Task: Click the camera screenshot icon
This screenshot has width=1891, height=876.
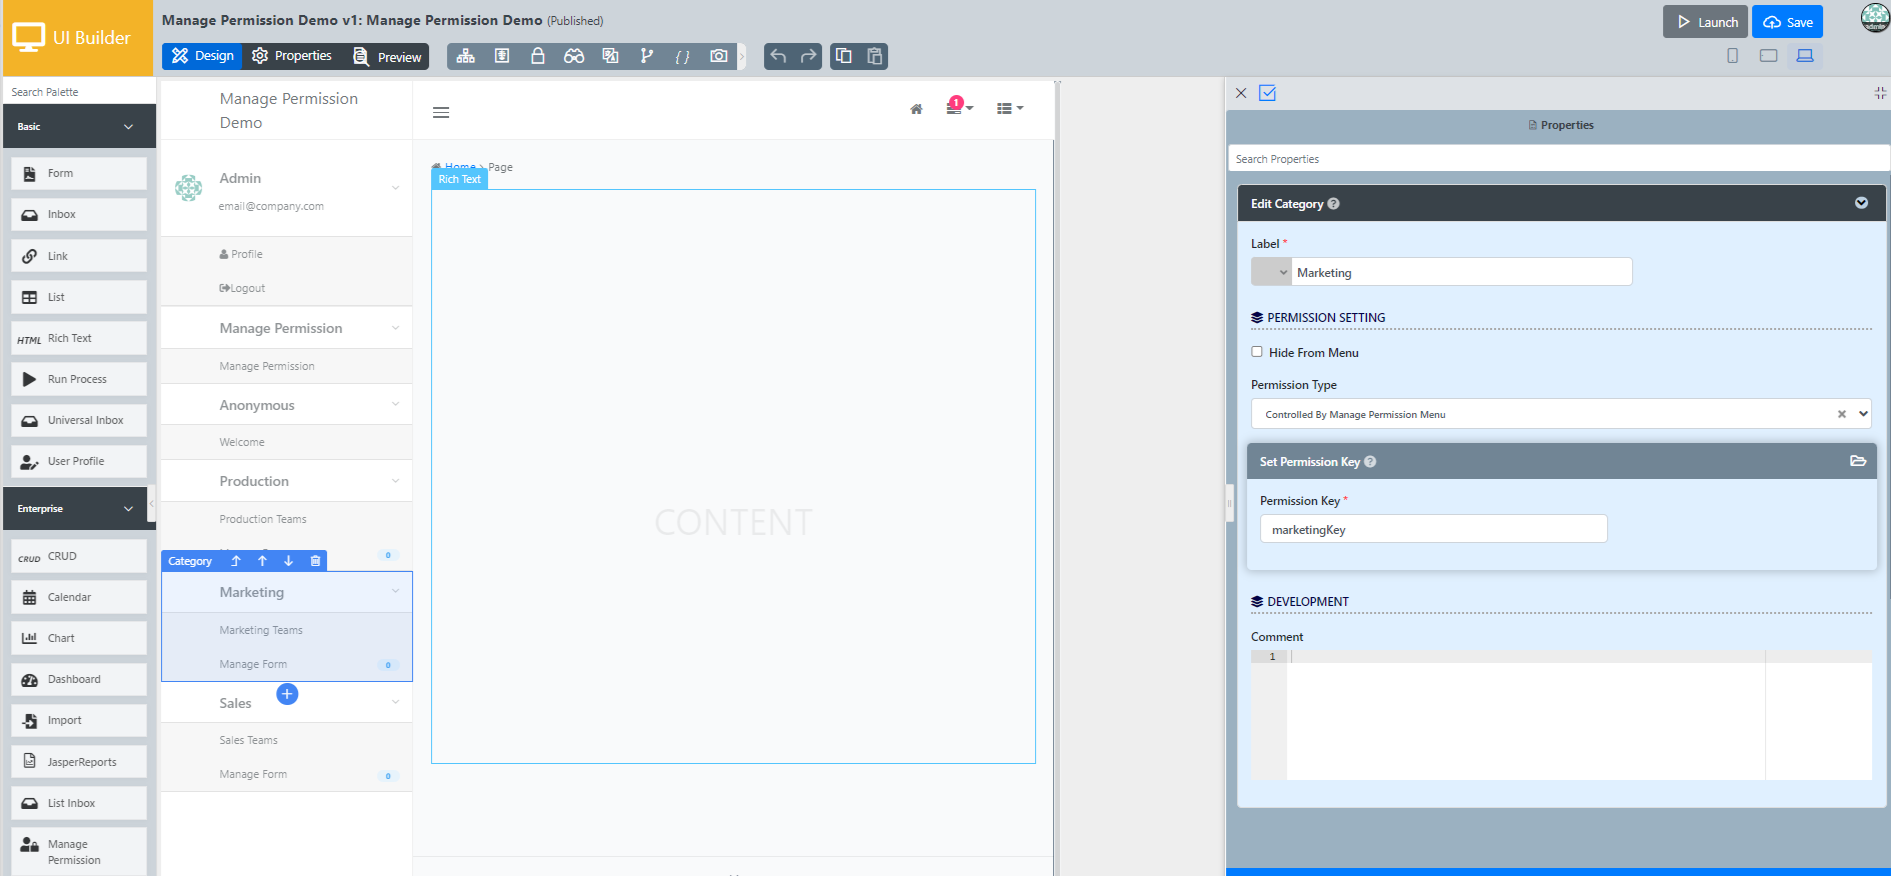Action: 719,56
